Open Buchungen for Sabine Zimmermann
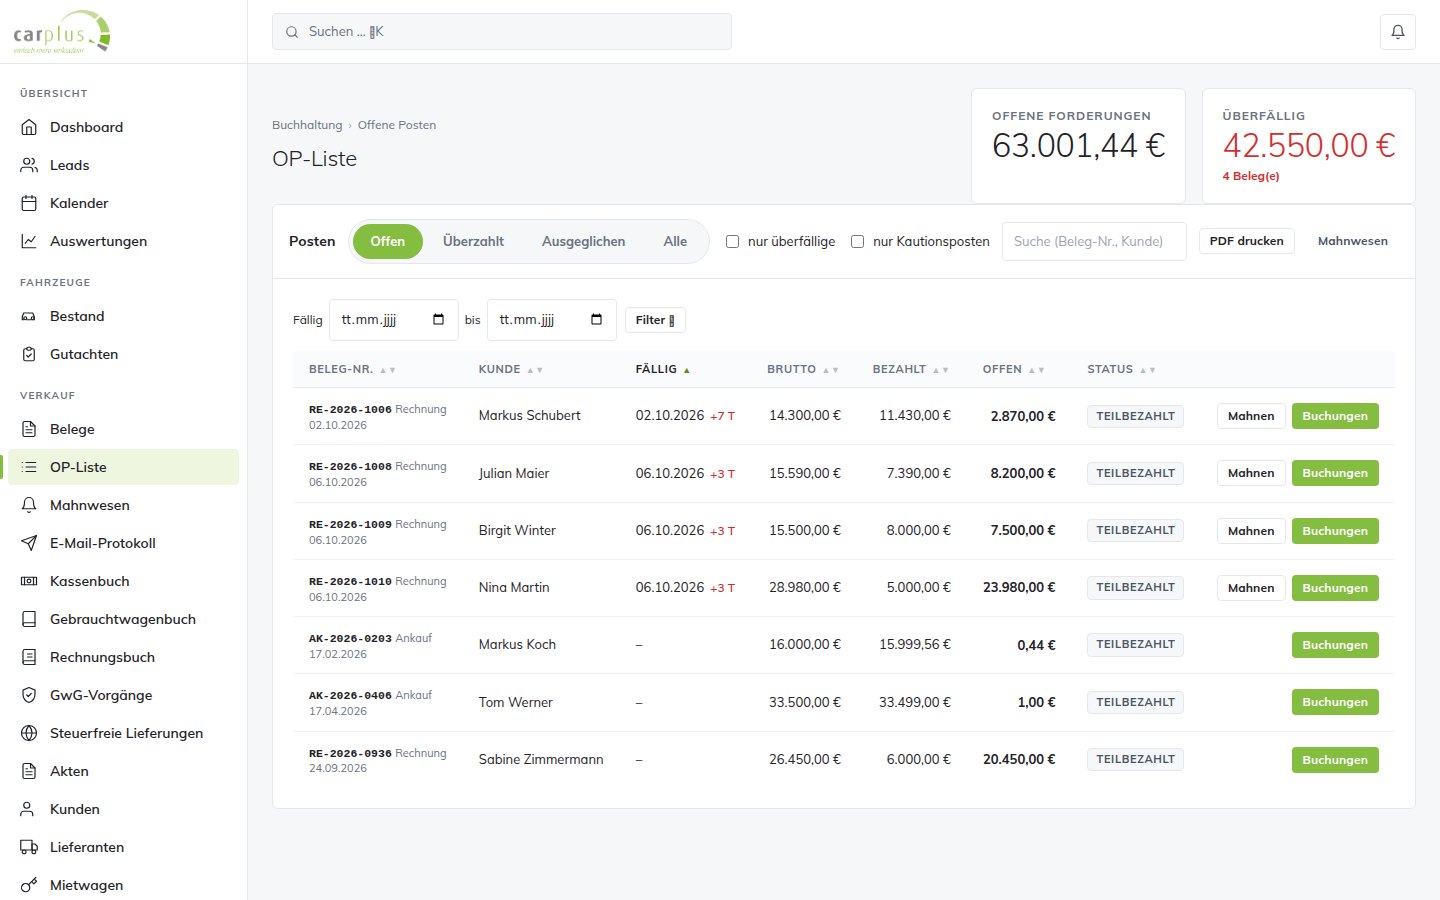Image resolution: width=1440 pixels, height=900 pixels. click(x=1335, y=760)
